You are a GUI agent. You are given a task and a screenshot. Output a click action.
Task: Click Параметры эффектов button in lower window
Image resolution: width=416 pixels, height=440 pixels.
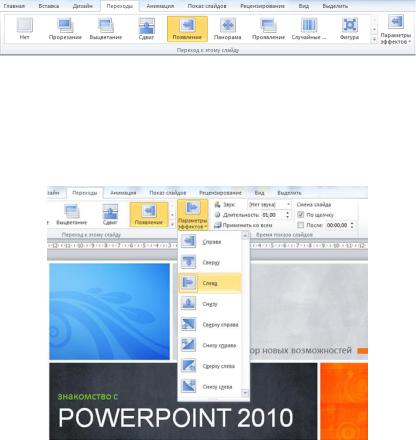193,215
